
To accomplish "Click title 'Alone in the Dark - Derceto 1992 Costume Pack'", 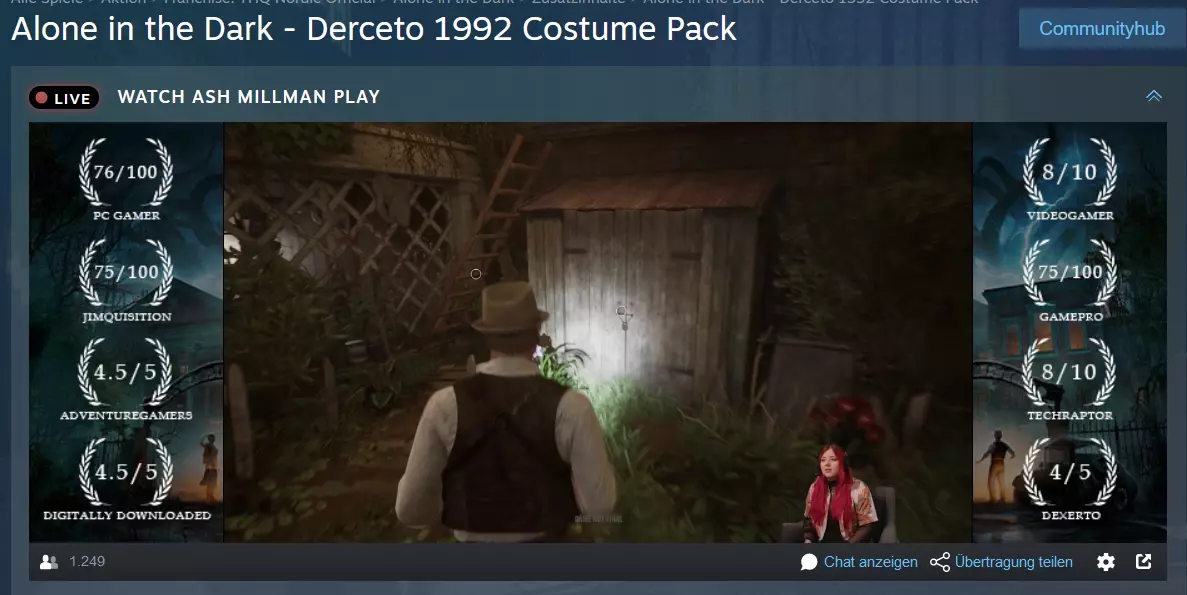I will pyautogui.click(x=374, y=29).
